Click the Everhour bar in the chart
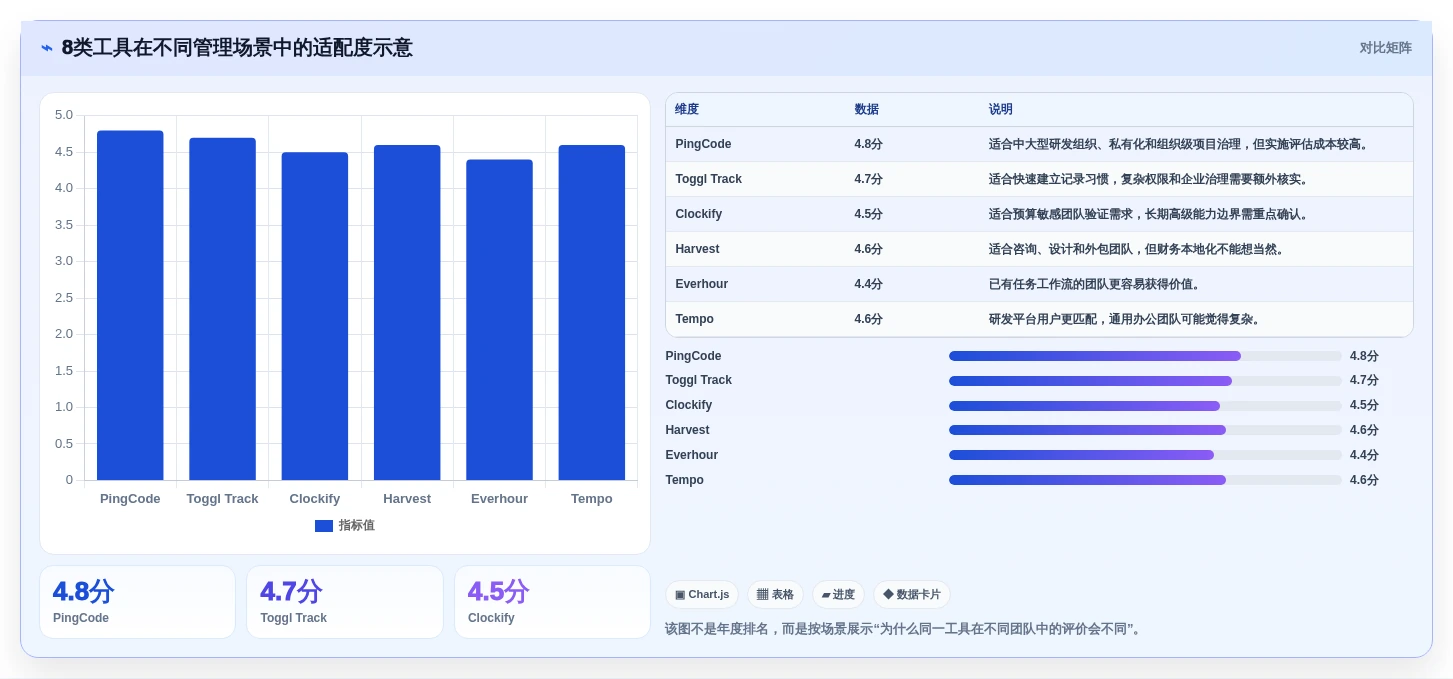Viewport: 1453px width, 679px height. pos(499,320)
